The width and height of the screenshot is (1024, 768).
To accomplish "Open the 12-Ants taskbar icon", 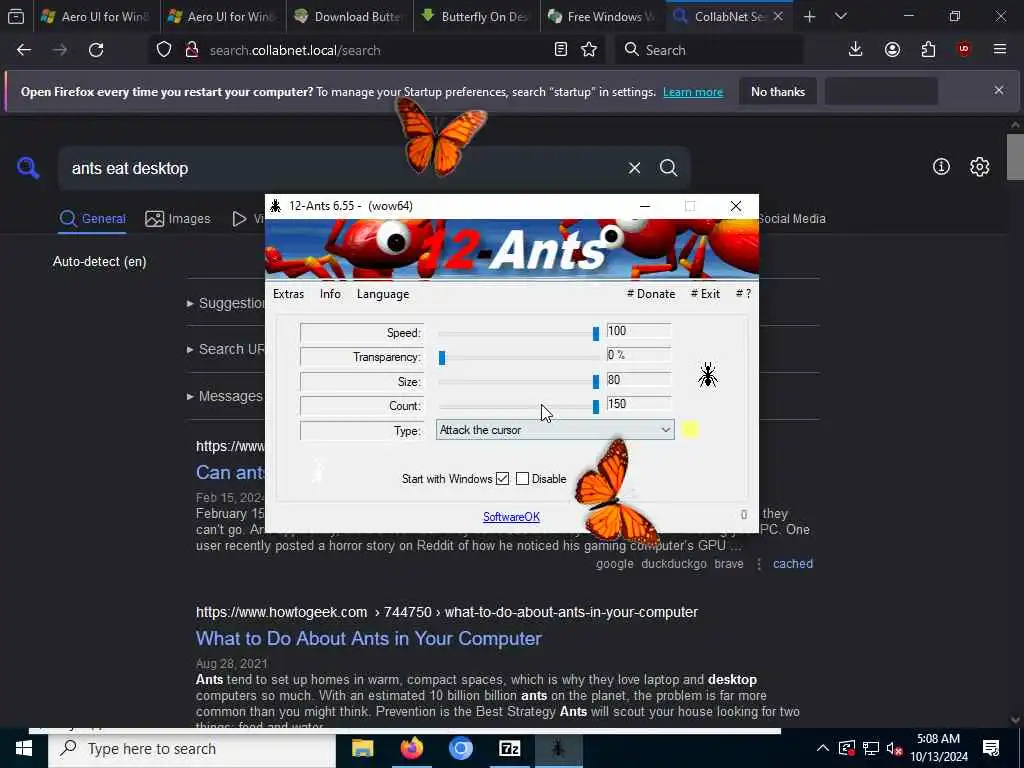I will [x=558, y=748].
